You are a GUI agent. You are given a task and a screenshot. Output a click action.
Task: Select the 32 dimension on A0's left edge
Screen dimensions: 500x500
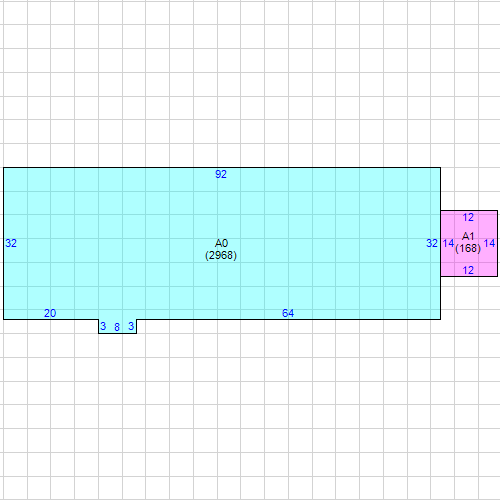11,243
